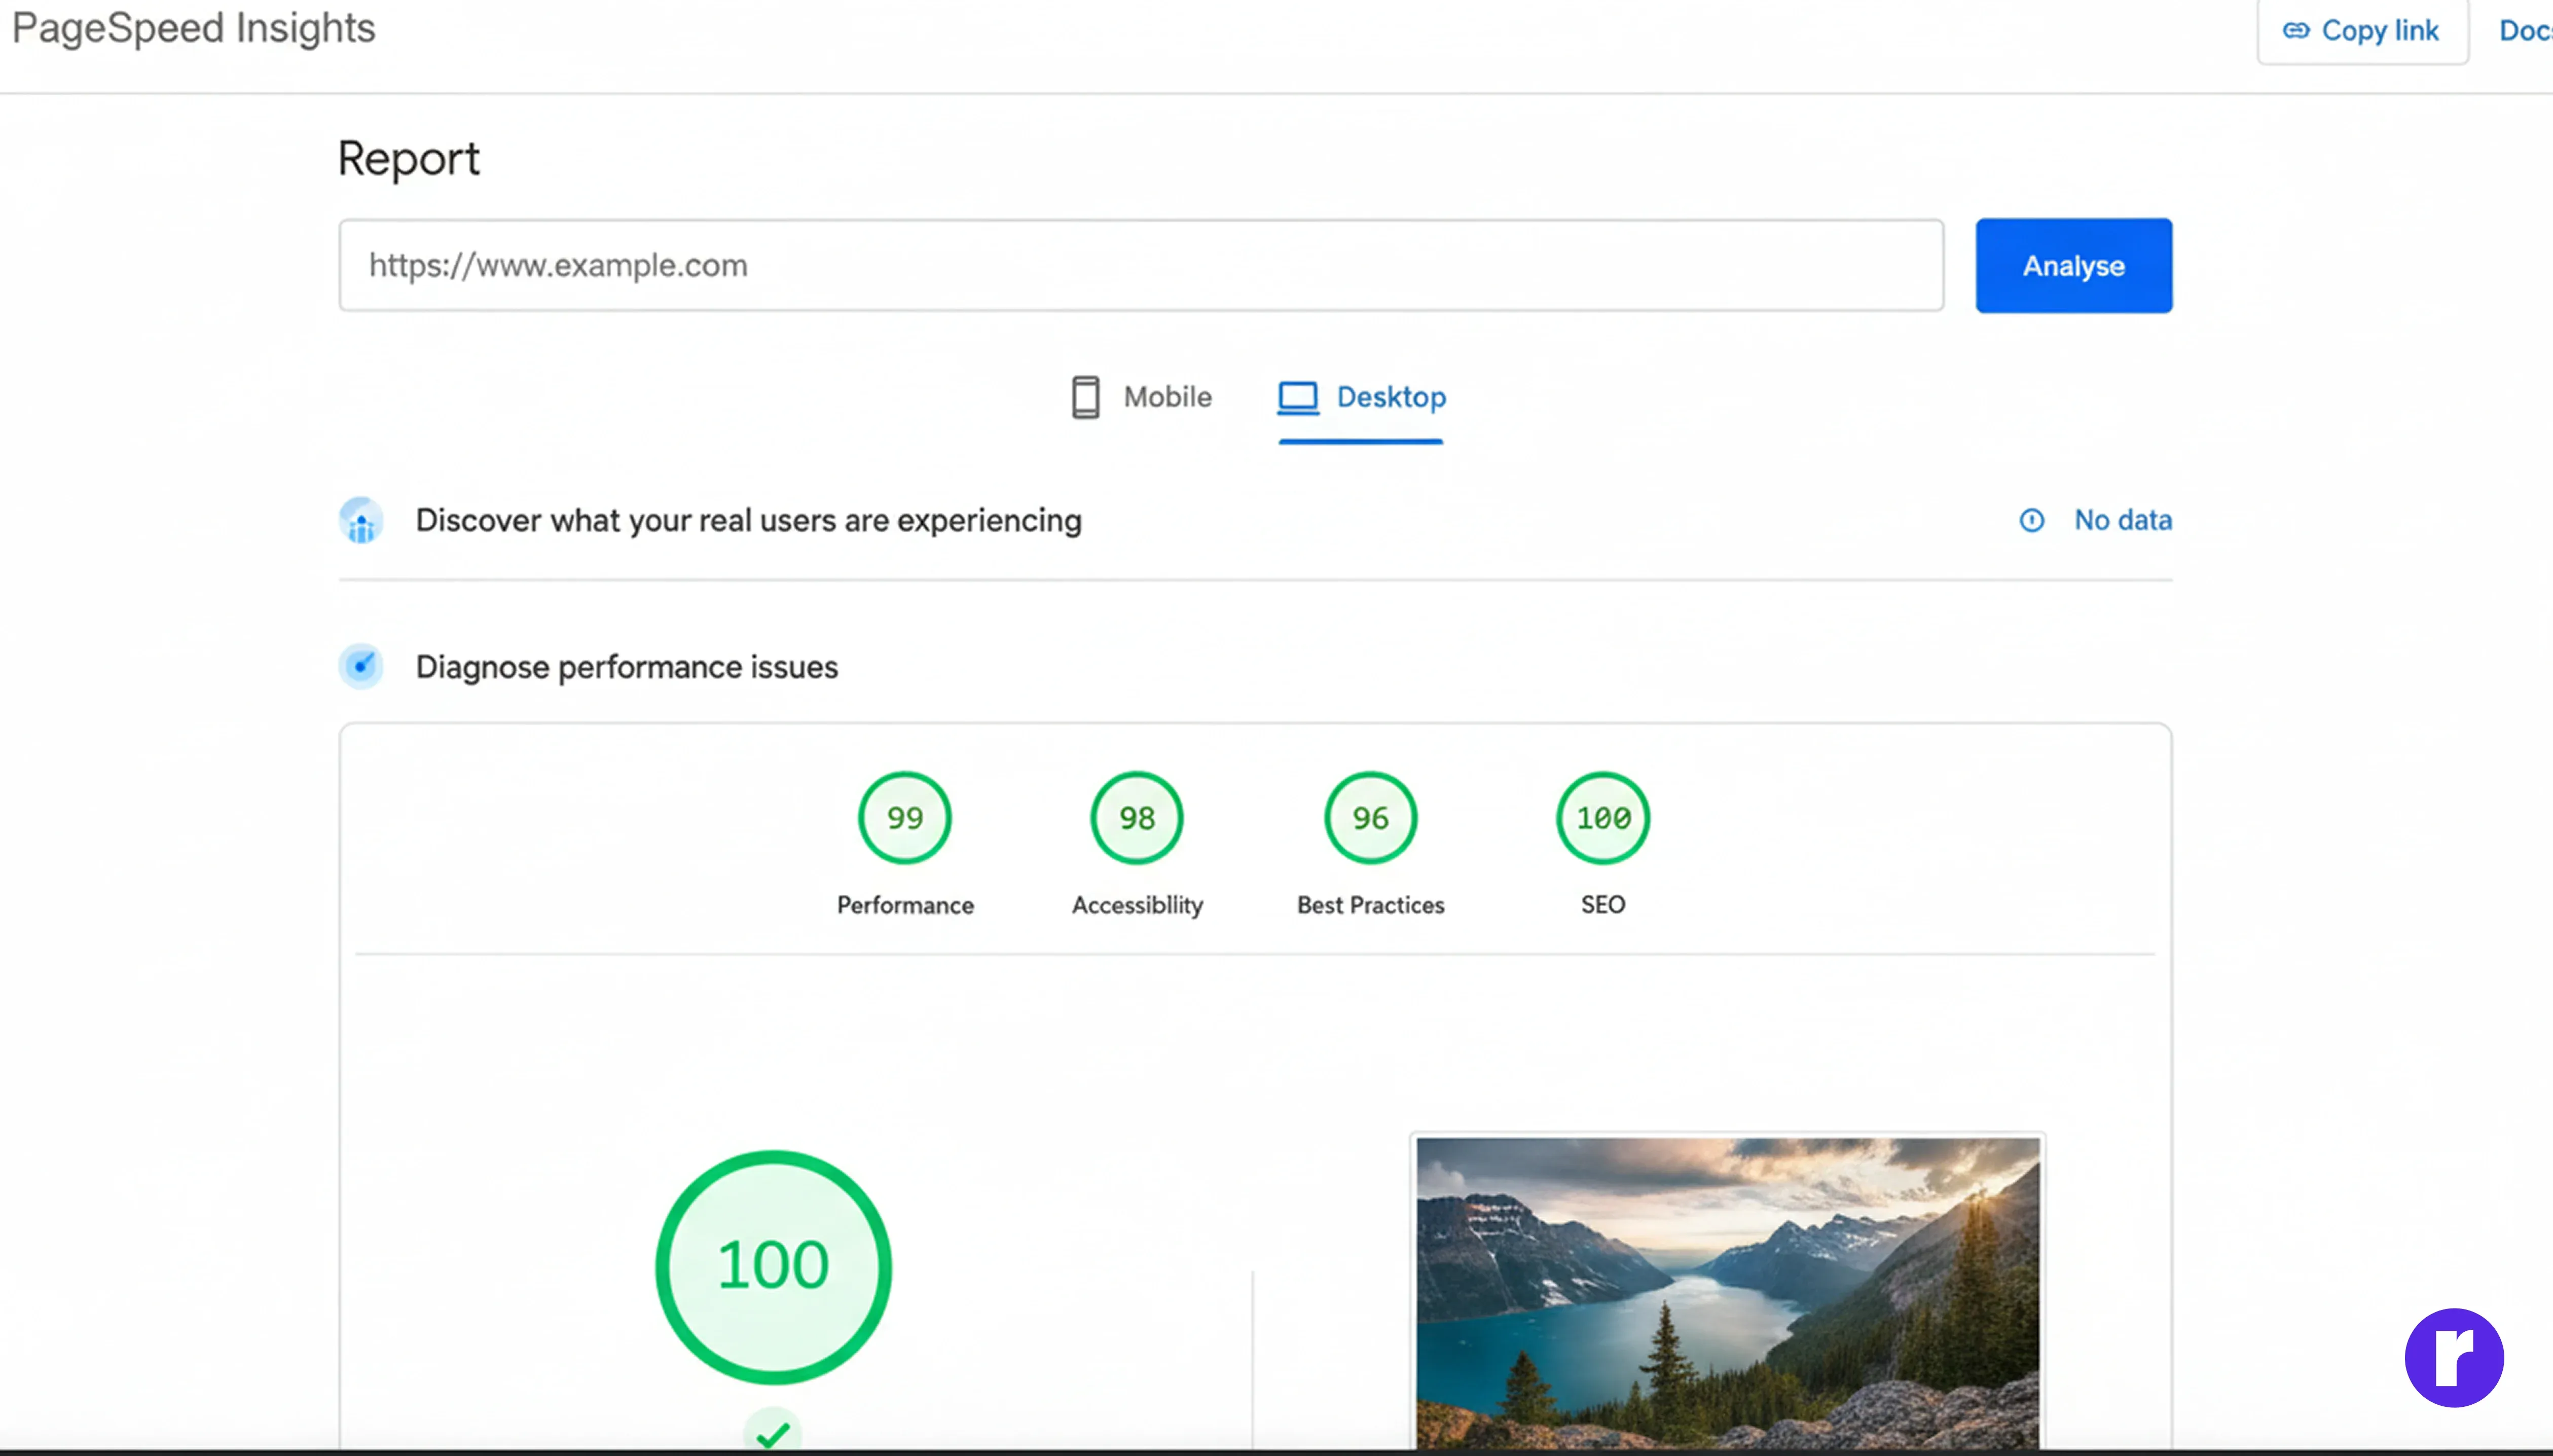The height and width of the screenshot is (1456, 2553).
Task: Click the No data info icon
Action: 2031,520
